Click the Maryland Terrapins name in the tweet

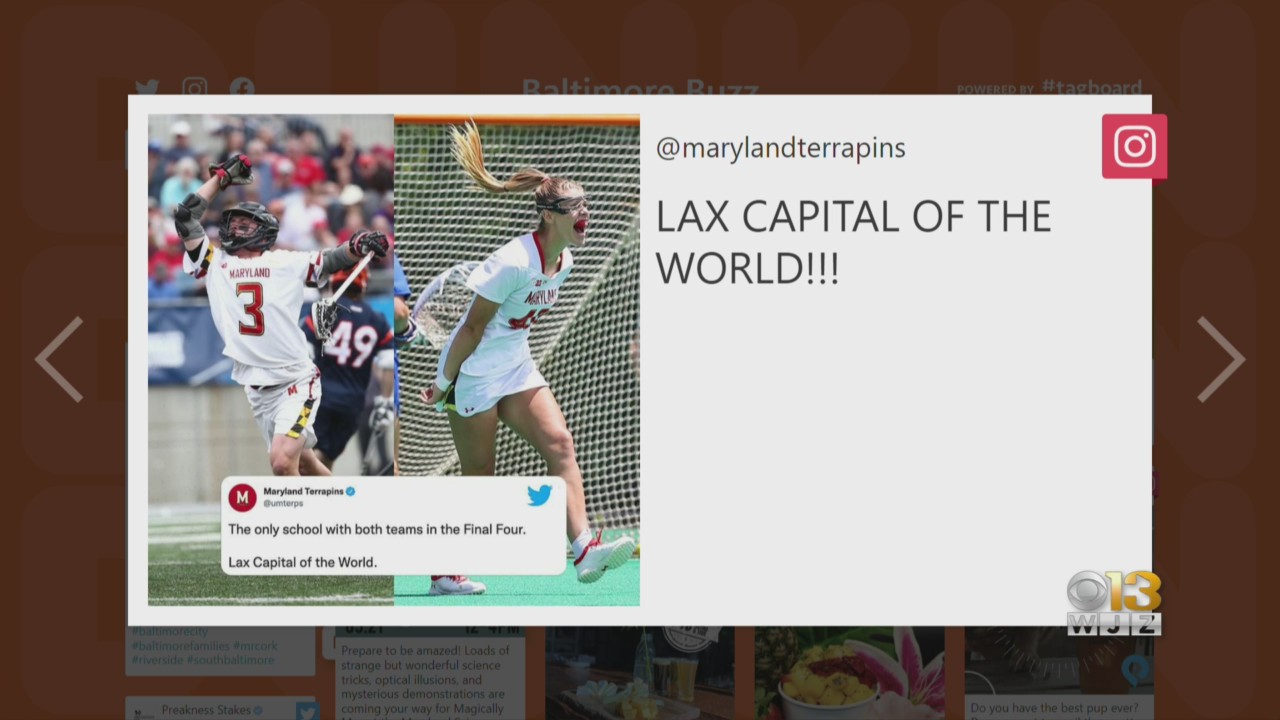coord(303,491)
